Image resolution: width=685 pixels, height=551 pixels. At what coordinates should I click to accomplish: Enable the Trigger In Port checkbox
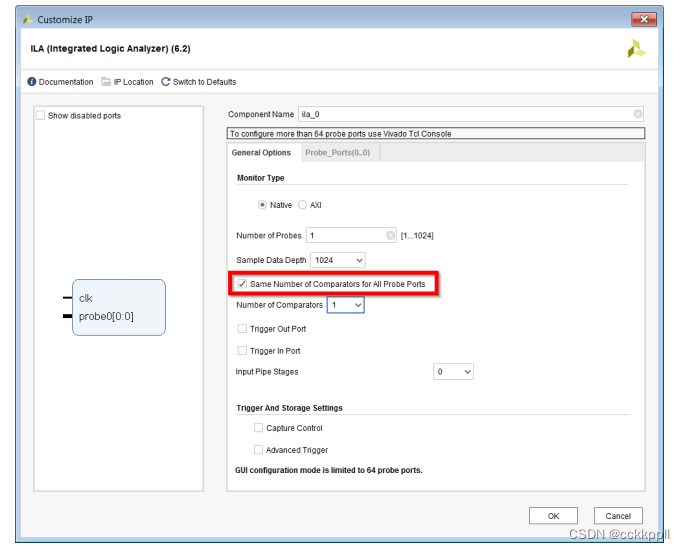click(242, 350)
